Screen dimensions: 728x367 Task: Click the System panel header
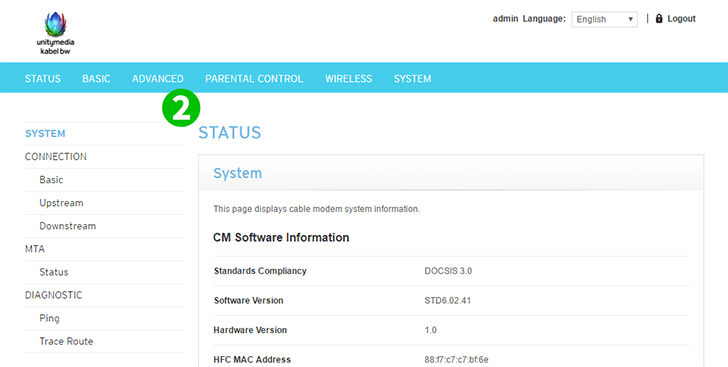[x=451, y=173]
